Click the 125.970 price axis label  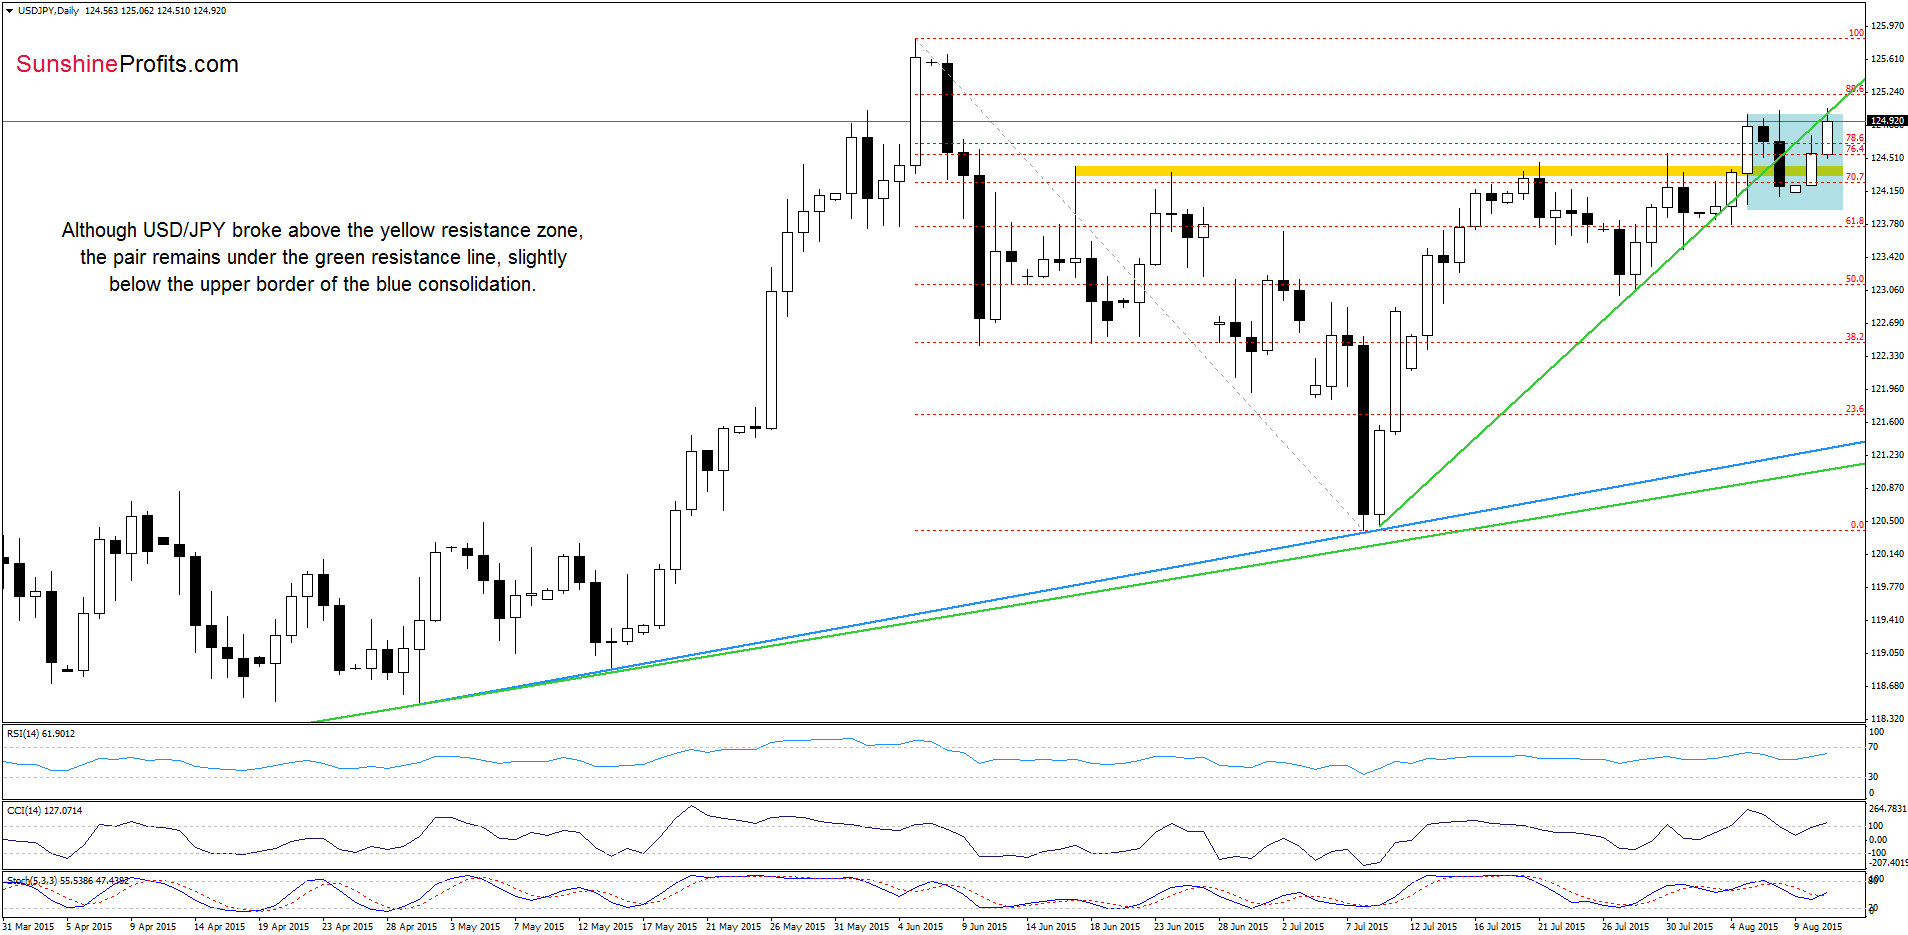pyautogui.click(x=1887, y=26)
